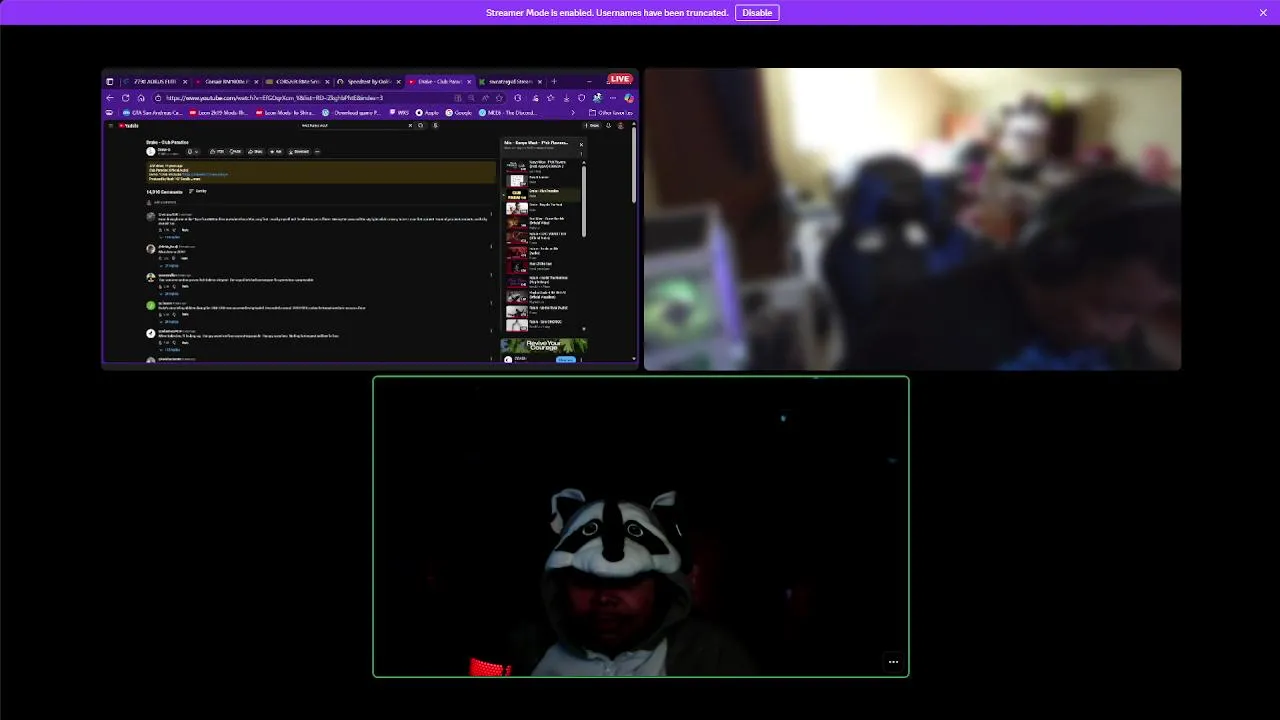The height and width of the screenshot is (720, 1280).
Task: Dismiss the Streamer Mode banner
Action: (x=1263, y=12)
